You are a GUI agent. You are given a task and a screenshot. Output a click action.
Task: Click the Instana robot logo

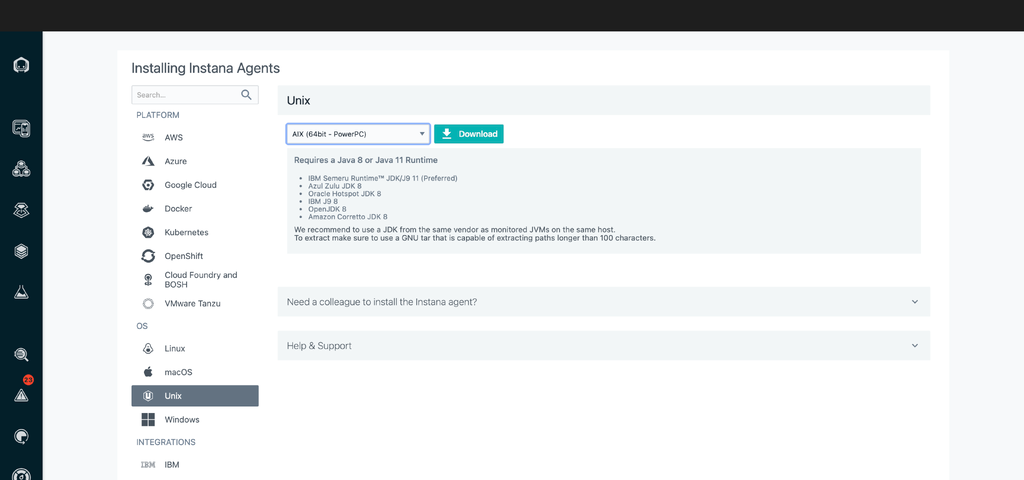tap(21, 65)
